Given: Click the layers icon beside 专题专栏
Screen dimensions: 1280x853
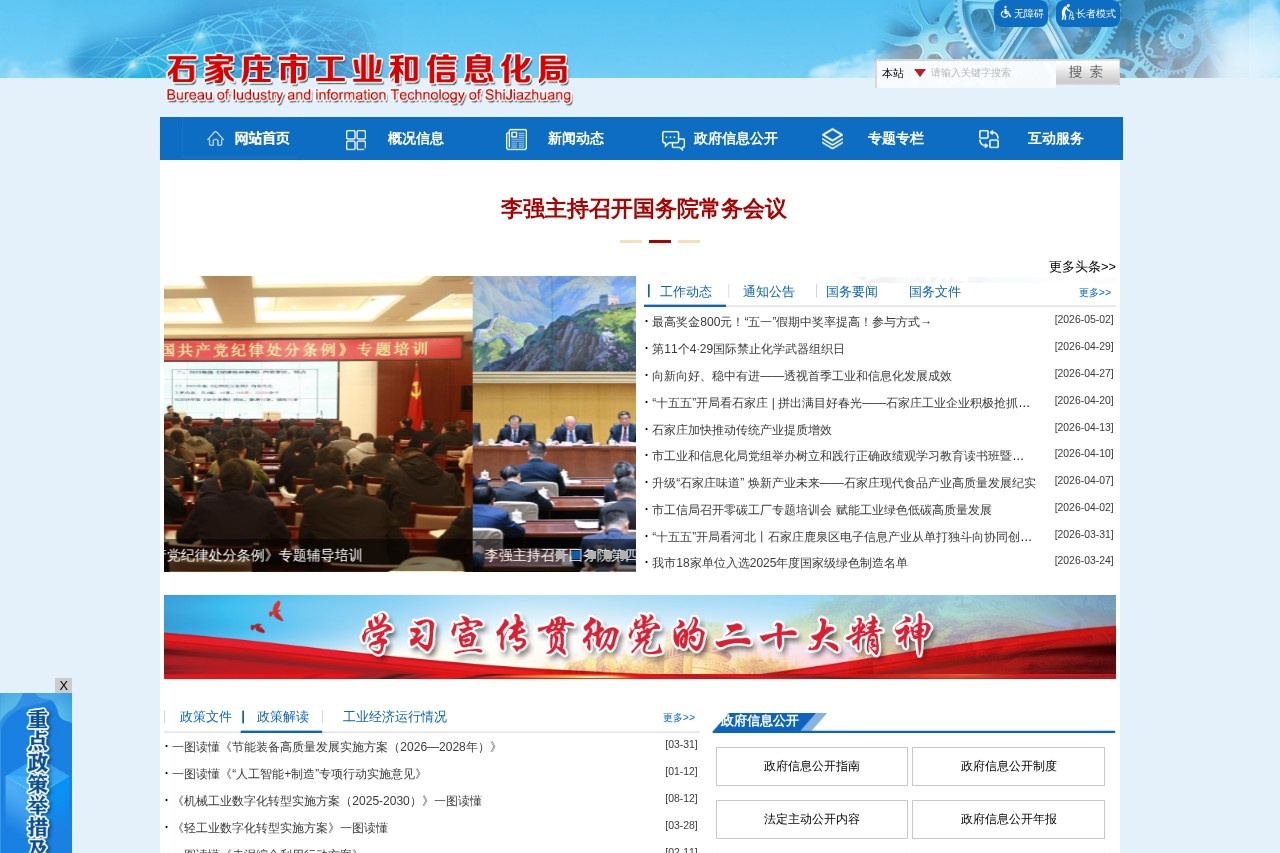Looking at the screenshot, I should (x=832, y=139).
